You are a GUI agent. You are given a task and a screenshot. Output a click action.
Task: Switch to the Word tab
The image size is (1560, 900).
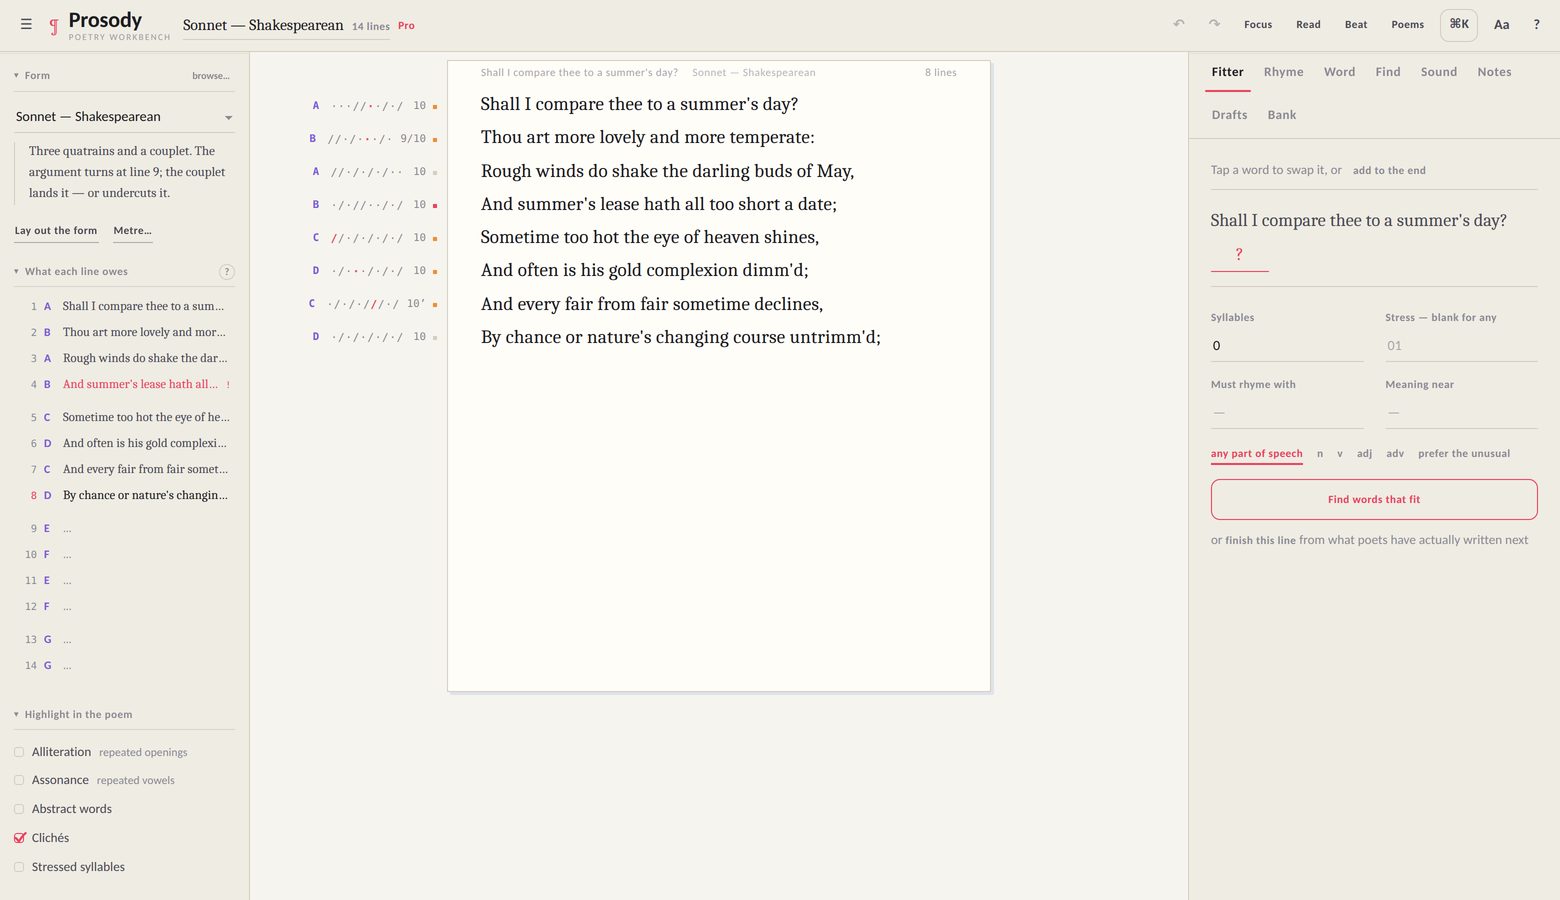coord(1339,72)
